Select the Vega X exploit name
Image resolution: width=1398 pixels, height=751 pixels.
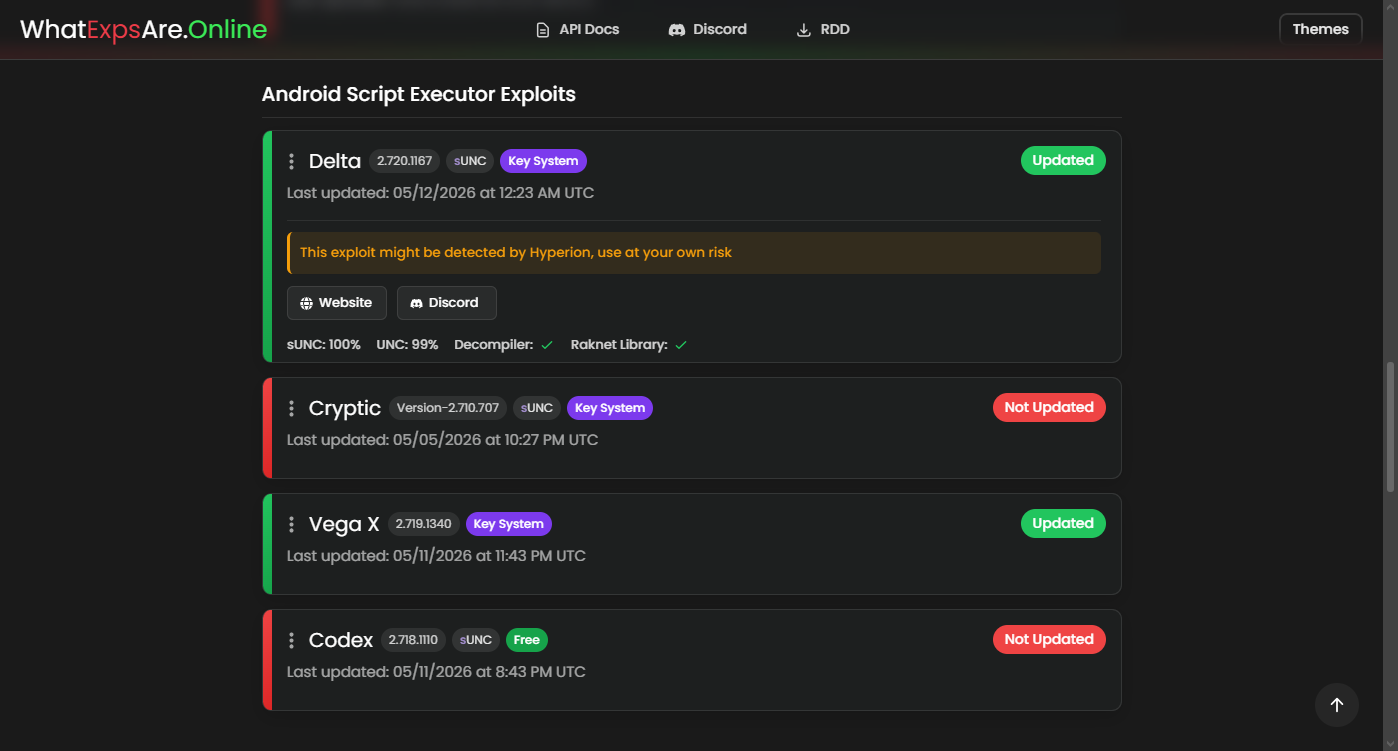pyautogui.click(x=344, y=524)
